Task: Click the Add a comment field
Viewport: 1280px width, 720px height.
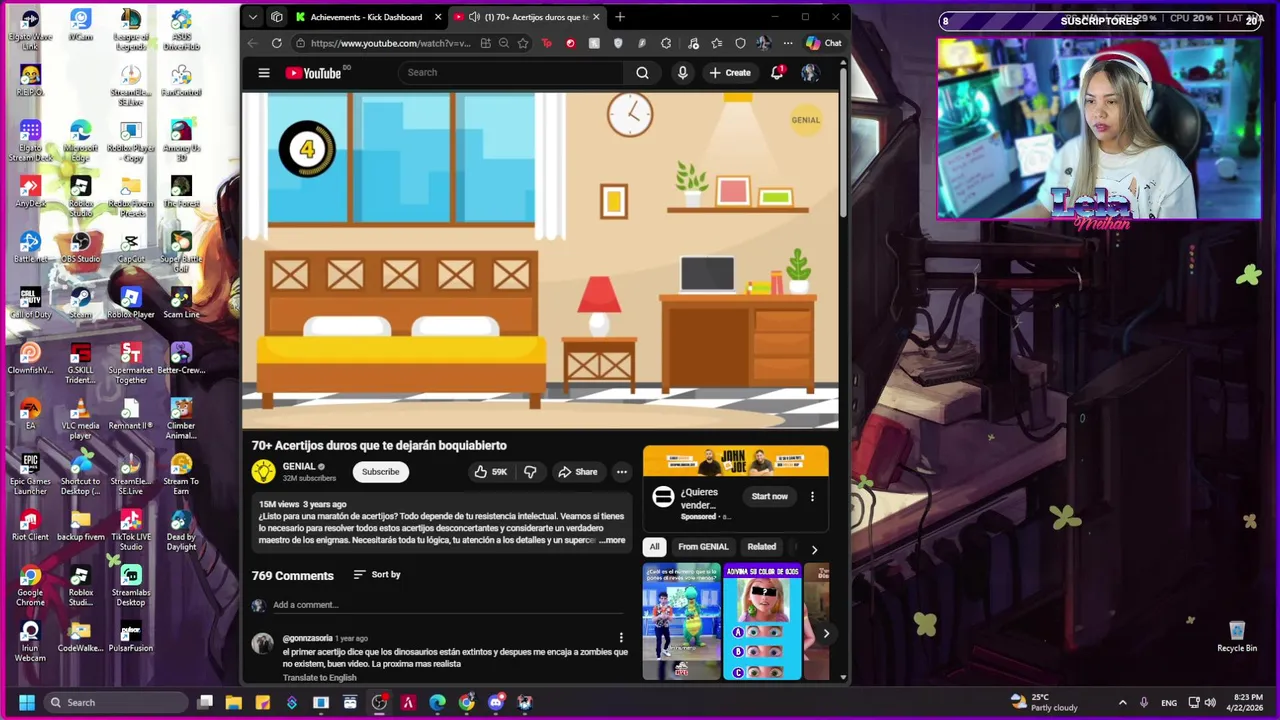Action: (448, 605)
